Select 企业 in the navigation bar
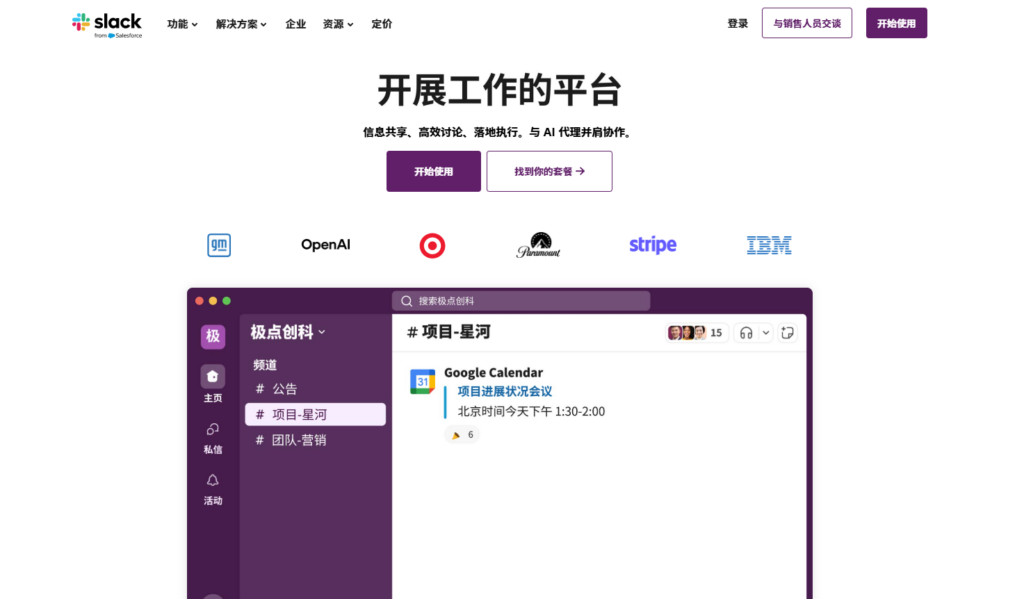 click(295, 24)
